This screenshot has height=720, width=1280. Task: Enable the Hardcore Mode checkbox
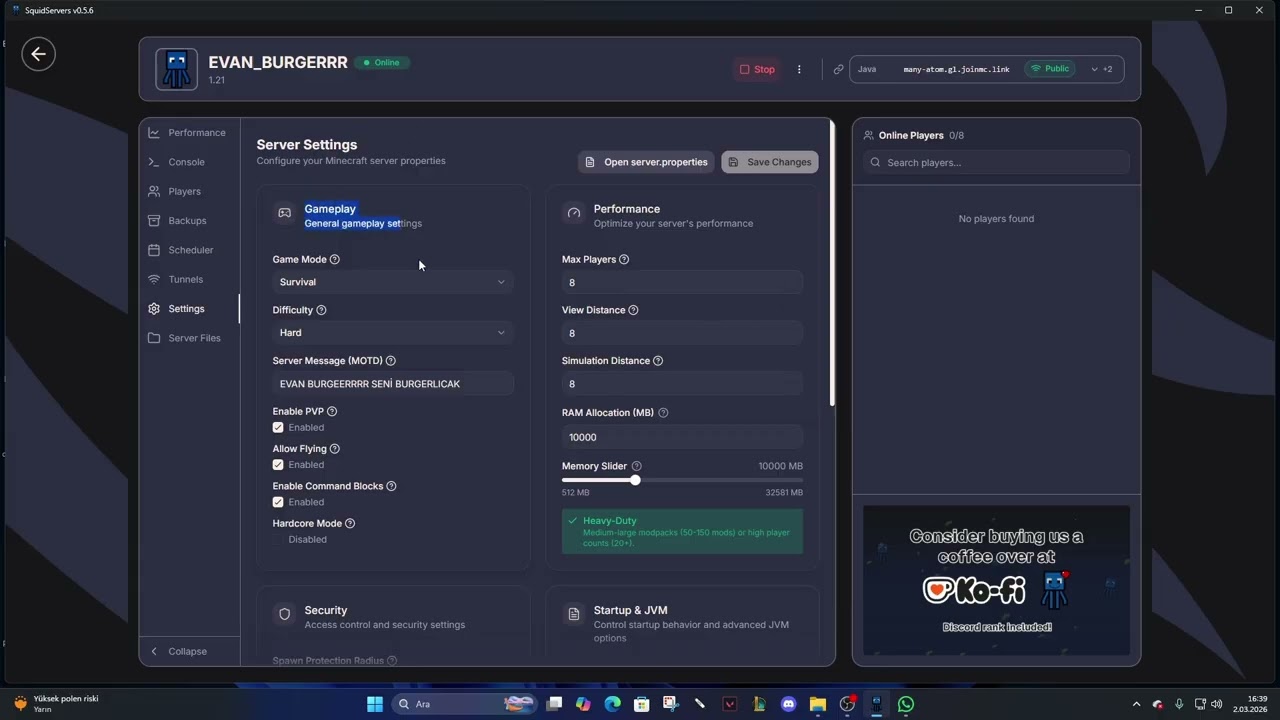click(278, 539)
